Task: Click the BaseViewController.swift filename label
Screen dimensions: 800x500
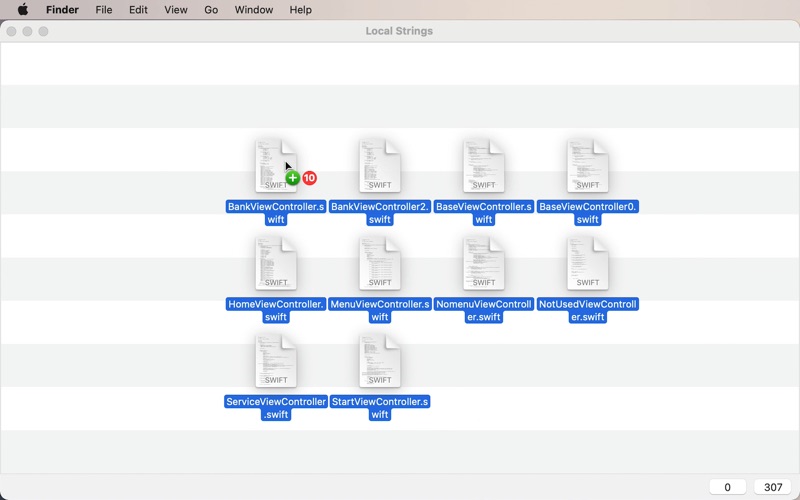Action: pyautogui.click(x=484, y=213)
